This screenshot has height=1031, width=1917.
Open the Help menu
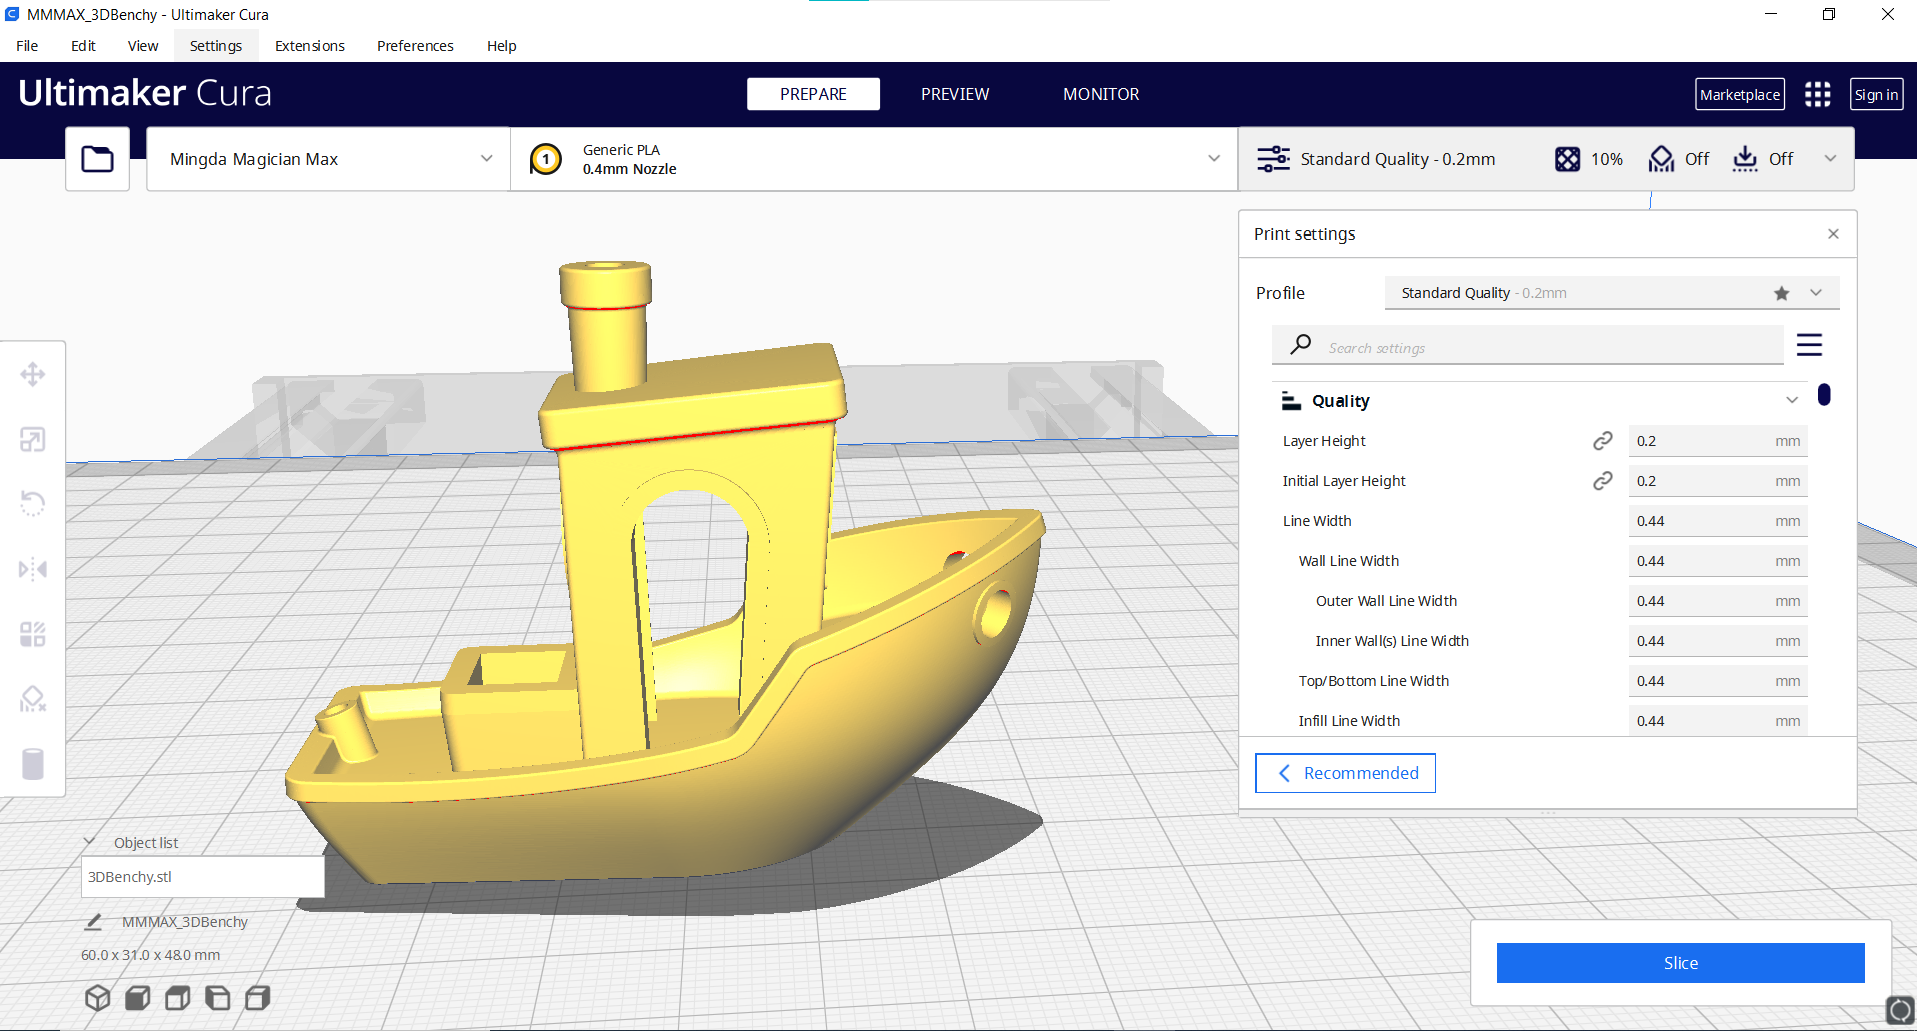click(x=501, y=46)
